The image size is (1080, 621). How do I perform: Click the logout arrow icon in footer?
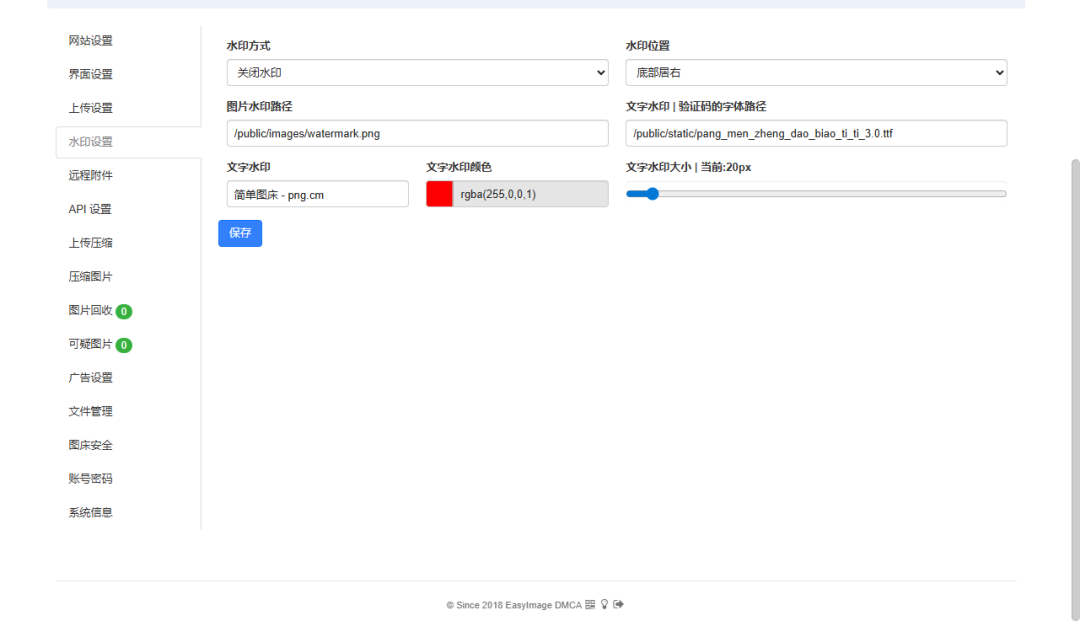pyautogui.click(x=619, y=604)
